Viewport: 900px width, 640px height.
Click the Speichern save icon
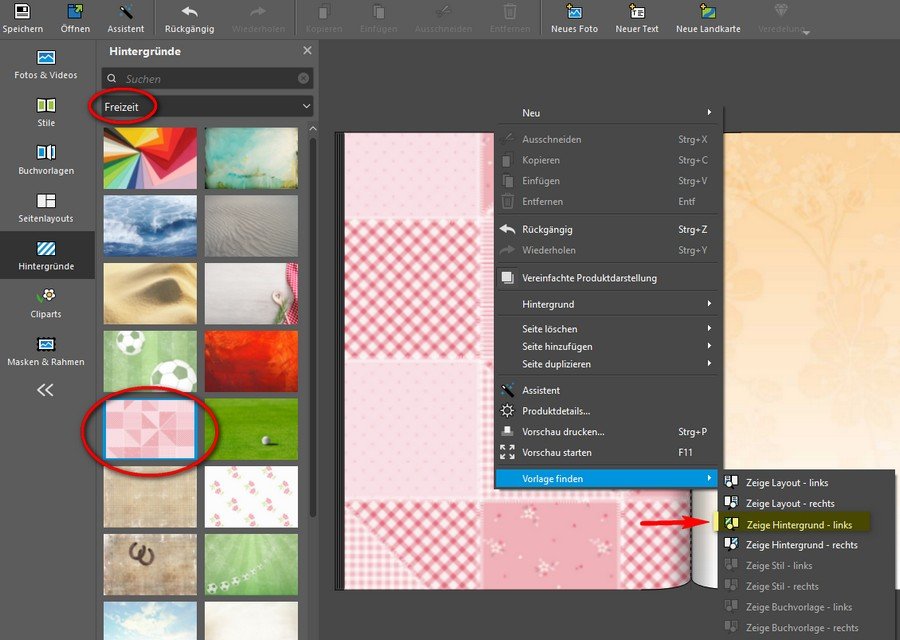click(22, 13)
